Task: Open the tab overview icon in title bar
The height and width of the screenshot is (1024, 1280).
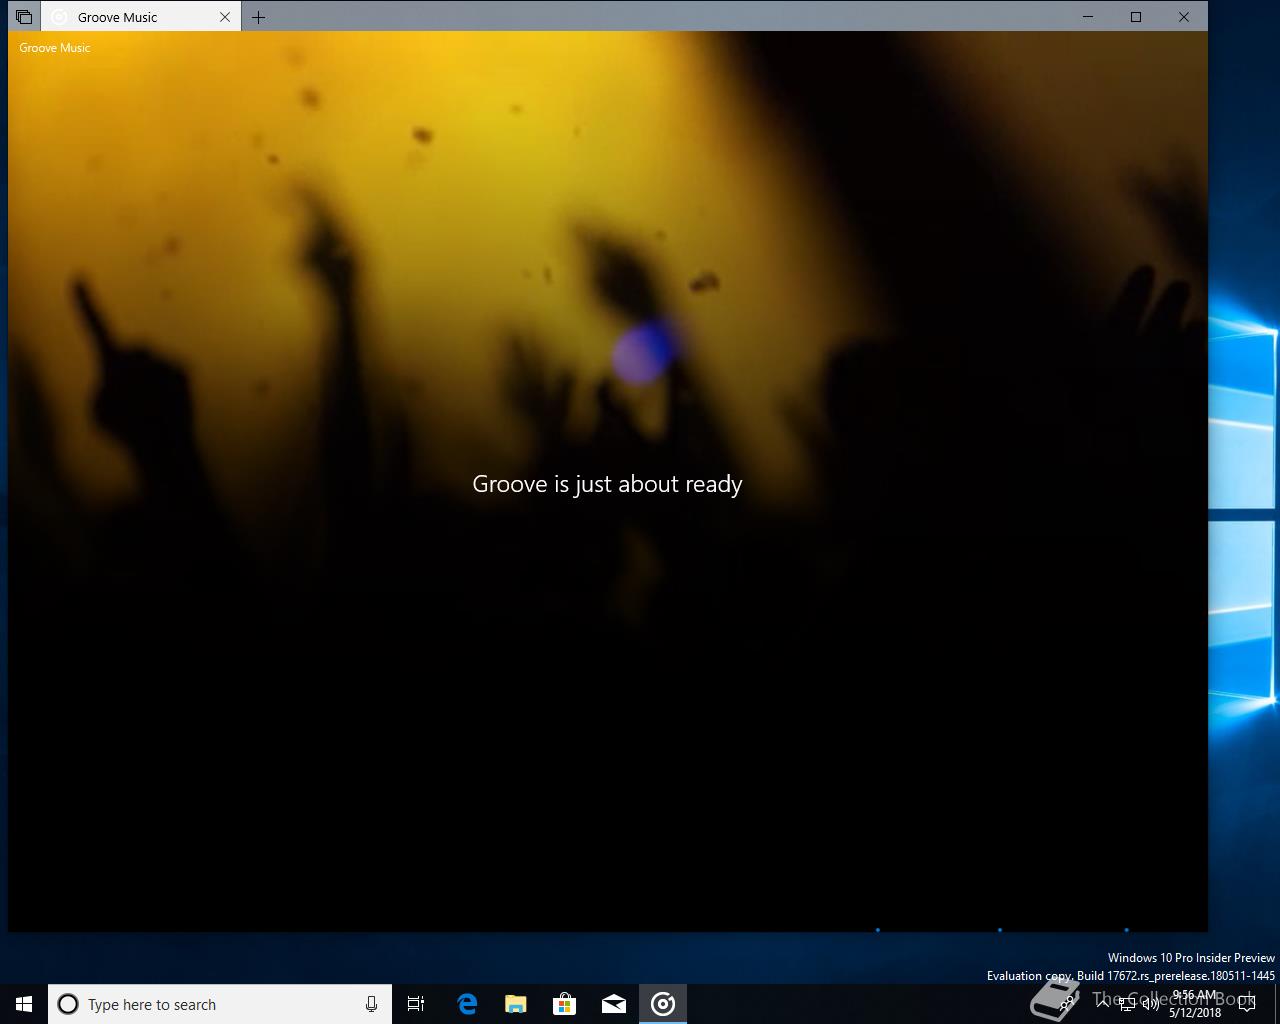Action: [x=24, y=17]
